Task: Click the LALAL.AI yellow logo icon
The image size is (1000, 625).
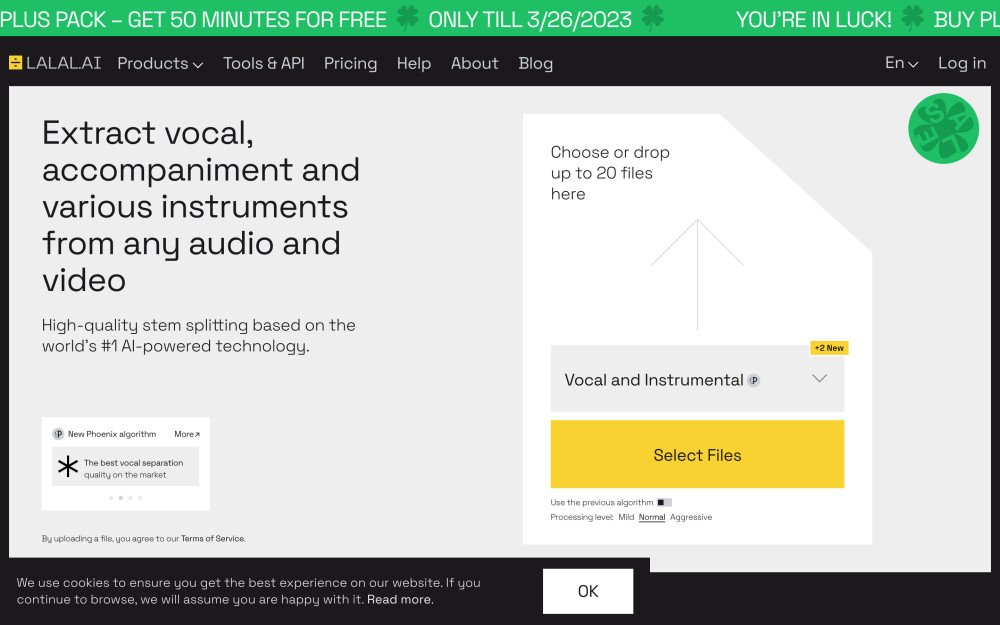Action: (15, 63)
